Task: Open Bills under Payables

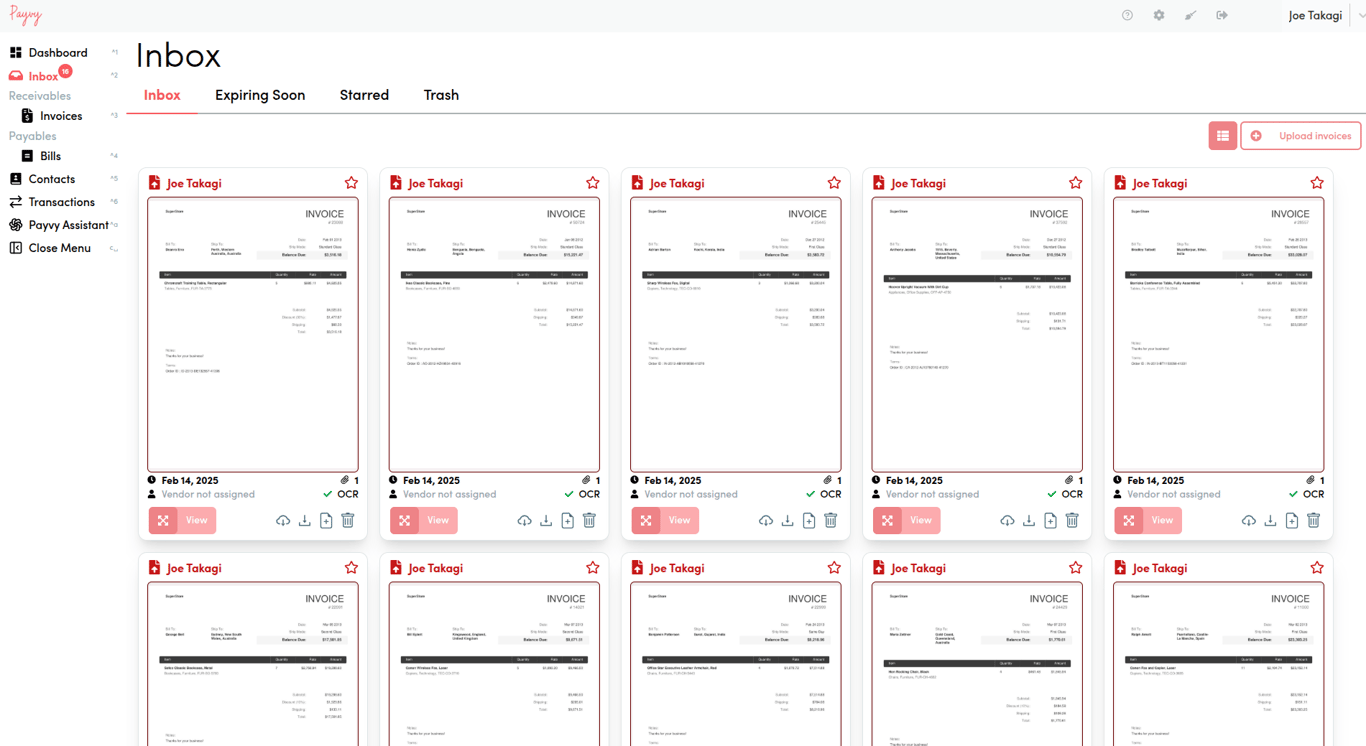Action: pyautogui.click(x=51, y=156)
